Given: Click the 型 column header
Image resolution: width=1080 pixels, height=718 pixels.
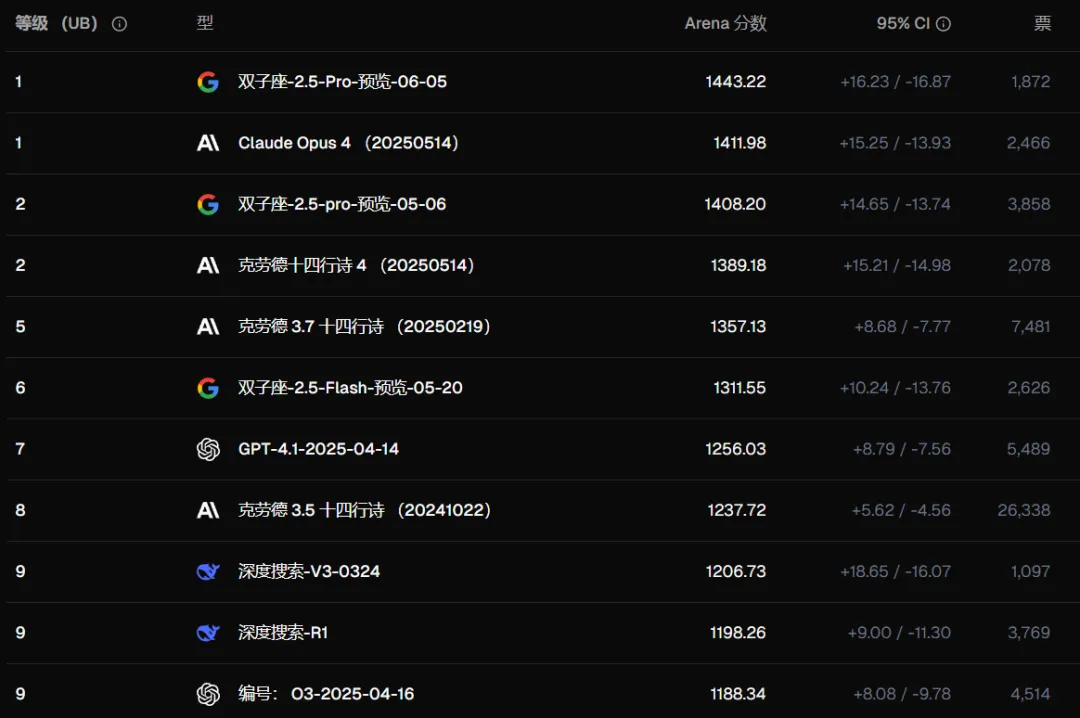Looking at the screenshot, I should pos(205,24).
